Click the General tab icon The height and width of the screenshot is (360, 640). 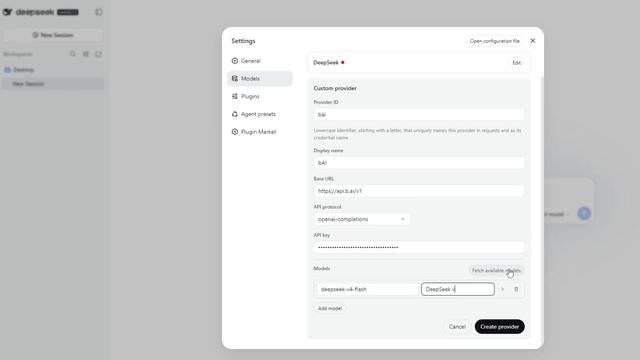tap(235, 61)
